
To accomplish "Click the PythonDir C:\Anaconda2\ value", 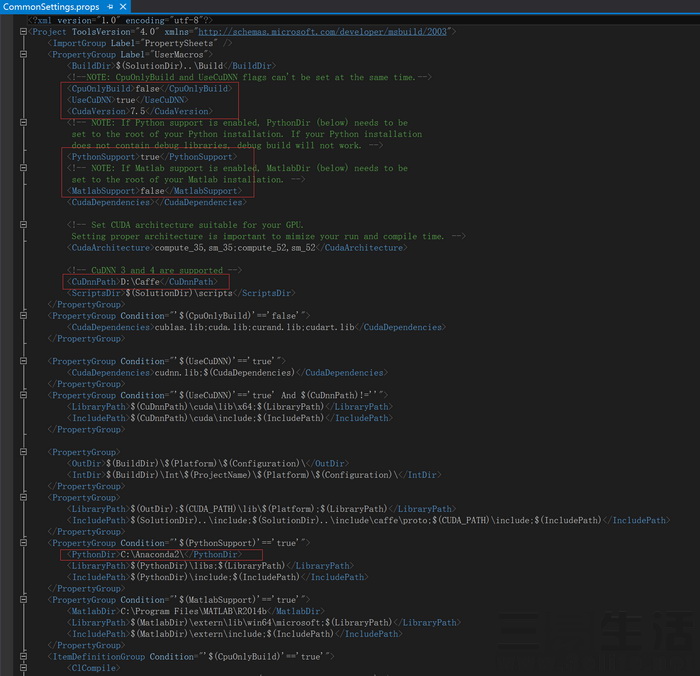I will pos(152,555).
